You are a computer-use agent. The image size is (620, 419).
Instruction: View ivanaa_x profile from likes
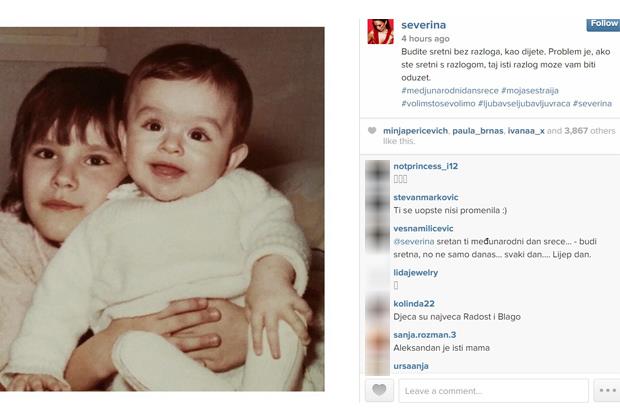pos(526,131)
